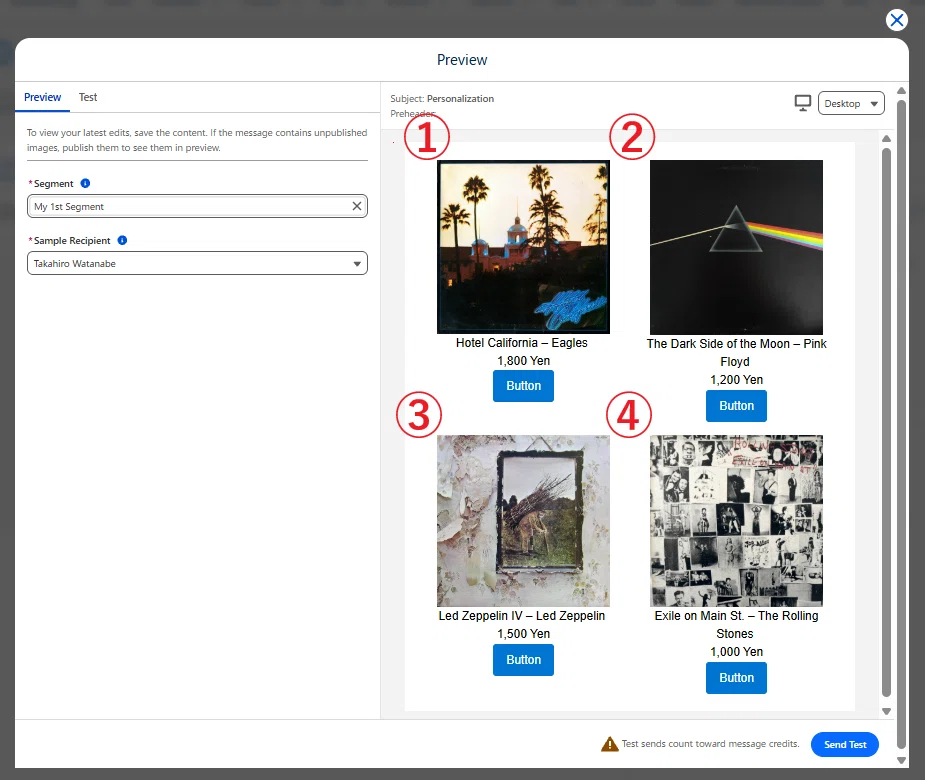Click the Hotel California album cover
The width and height of the screenshot is (925, 780).
523,247
